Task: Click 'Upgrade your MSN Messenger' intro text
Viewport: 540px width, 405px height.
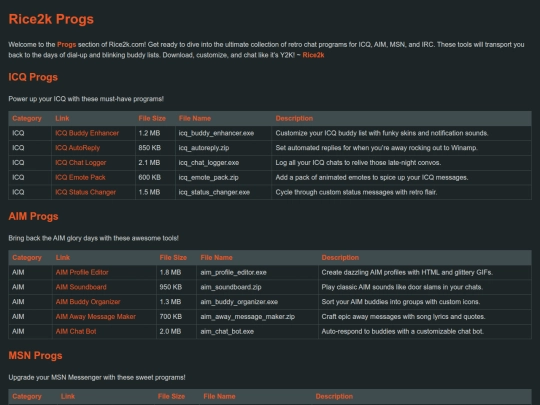Action: (97, 377)
